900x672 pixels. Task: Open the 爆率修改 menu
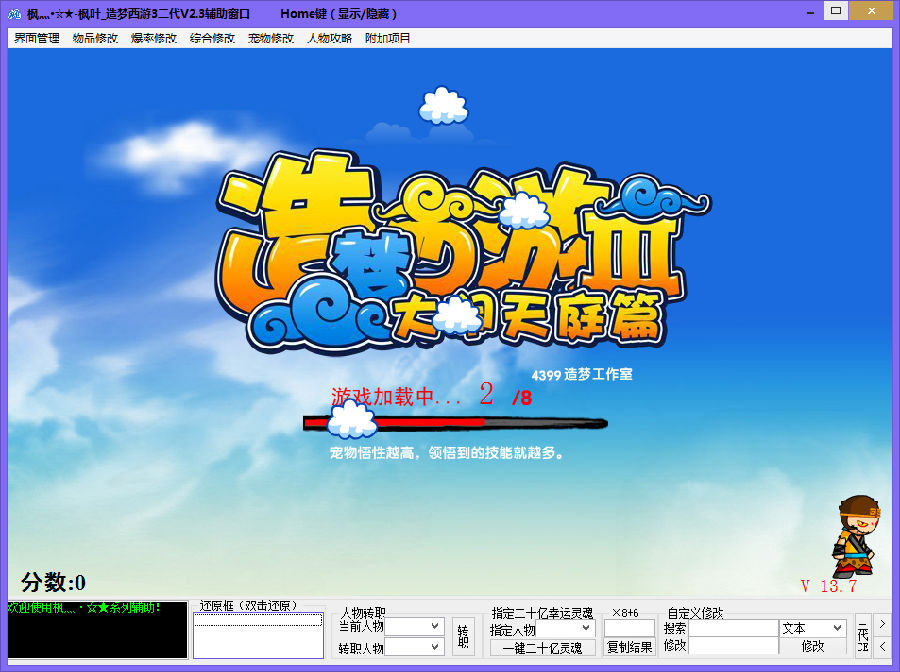point(153,38)
